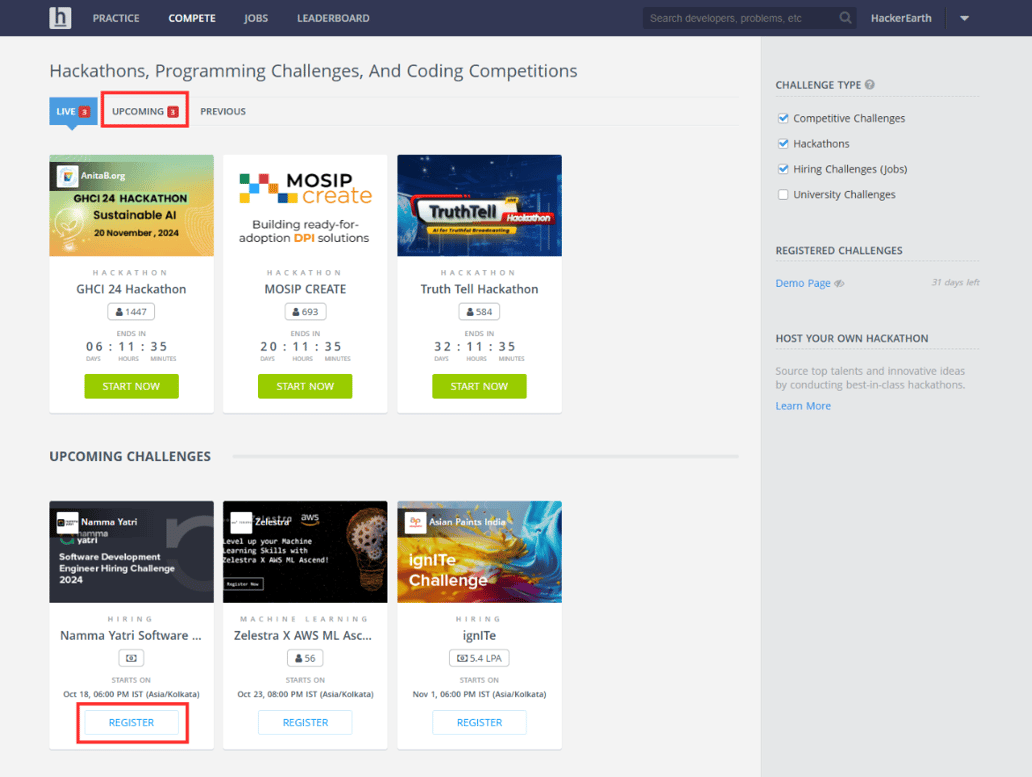1032x777 pixels.
Task: Click the search developers input field
Action: [x=740, y=18]
